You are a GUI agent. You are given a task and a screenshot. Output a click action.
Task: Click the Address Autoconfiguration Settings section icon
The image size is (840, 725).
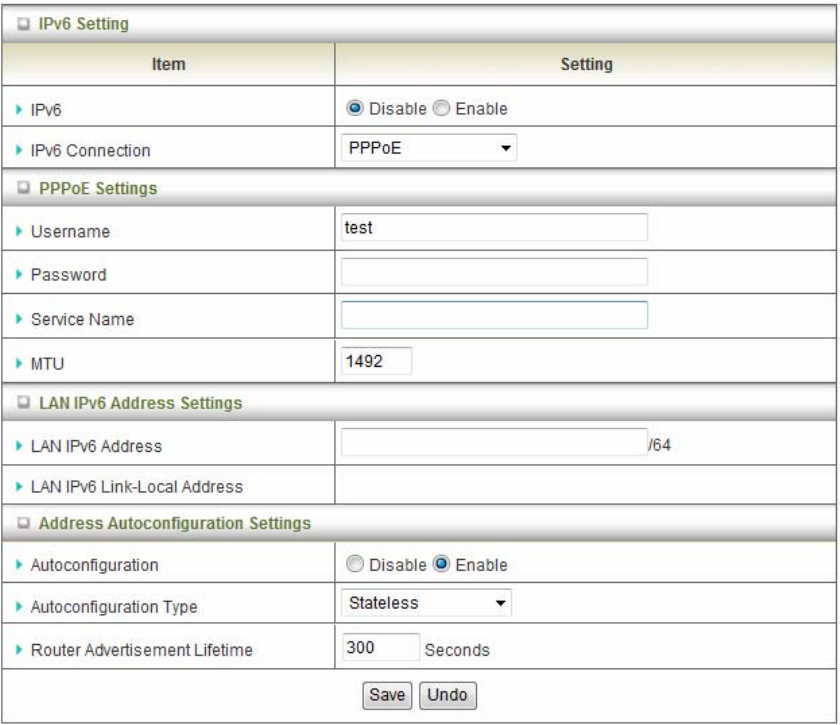[23, 523]
